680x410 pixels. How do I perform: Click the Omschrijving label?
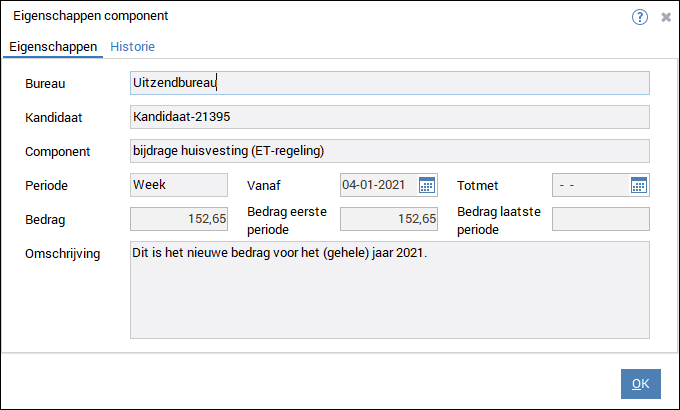(x=63, y=254)
